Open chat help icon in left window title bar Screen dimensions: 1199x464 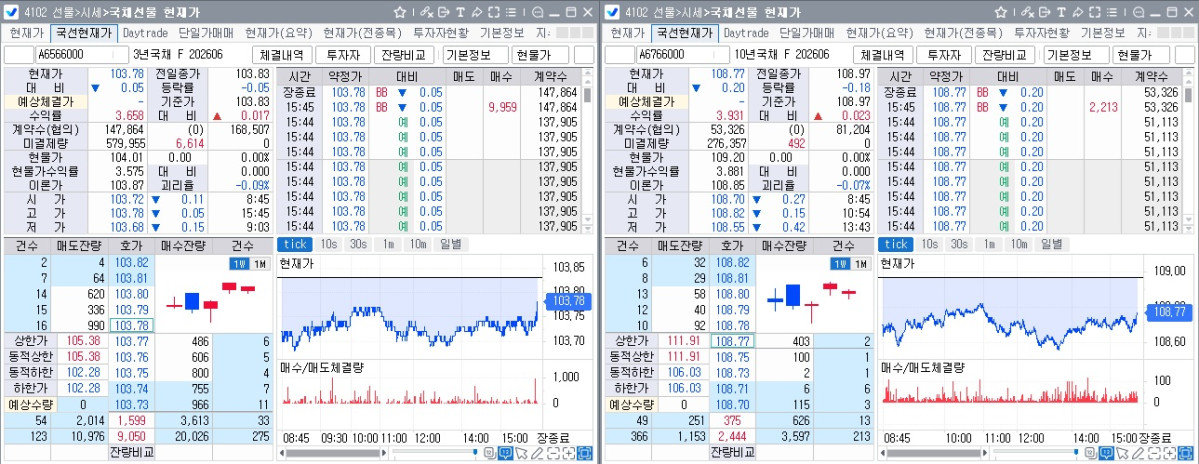(x=538, y=12)
